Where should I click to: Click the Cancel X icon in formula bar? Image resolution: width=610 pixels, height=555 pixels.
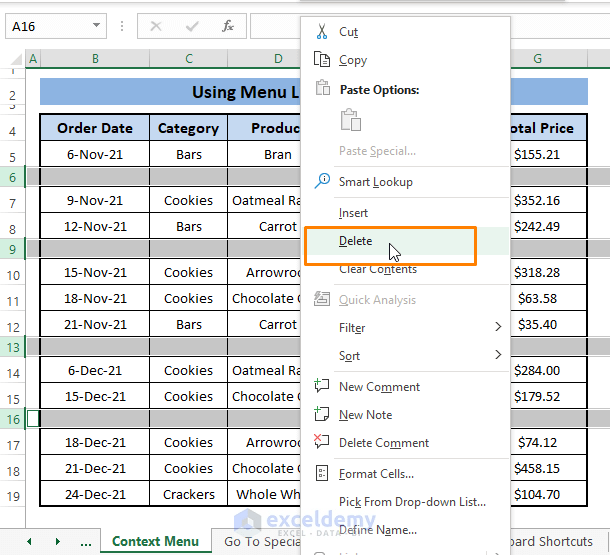156,26
